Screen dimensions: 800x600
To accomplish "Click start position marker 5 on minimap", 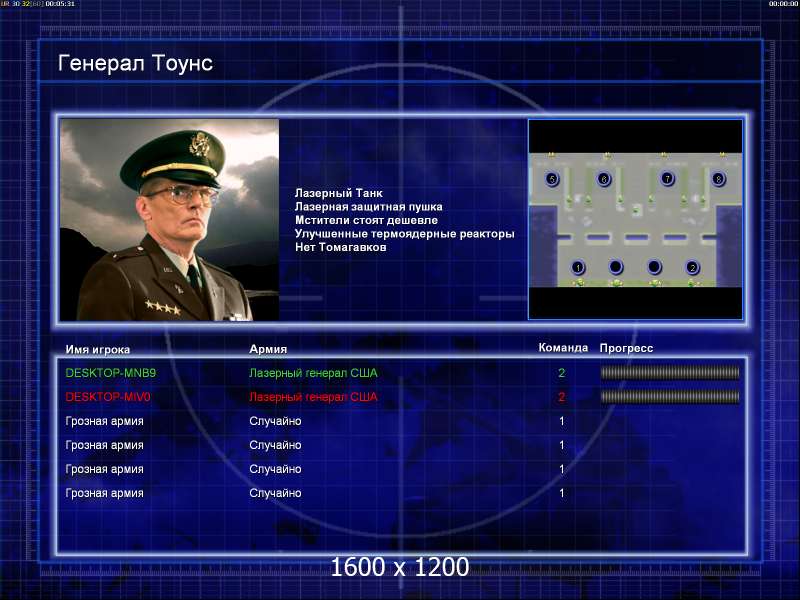I will tap(552, 179).
